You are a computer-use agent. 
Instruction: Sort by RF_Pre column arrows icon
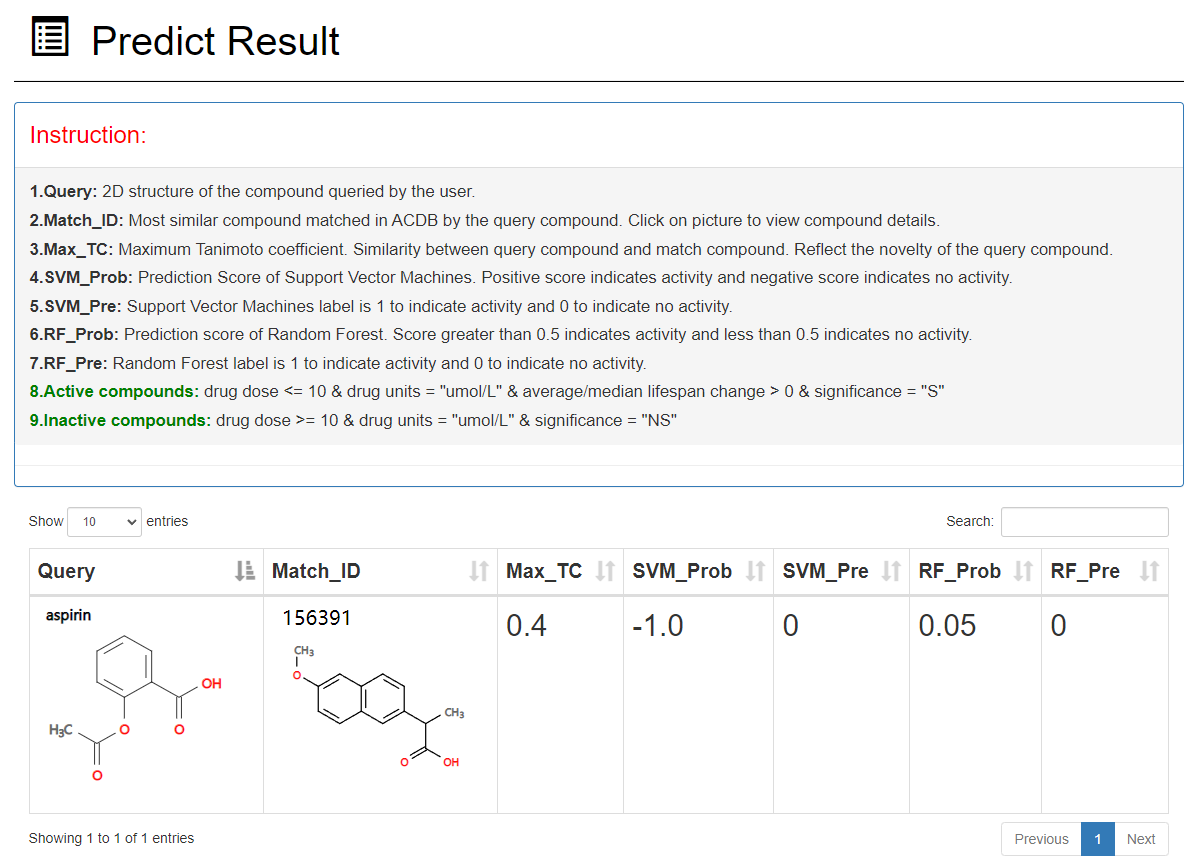pos(1149,571)
